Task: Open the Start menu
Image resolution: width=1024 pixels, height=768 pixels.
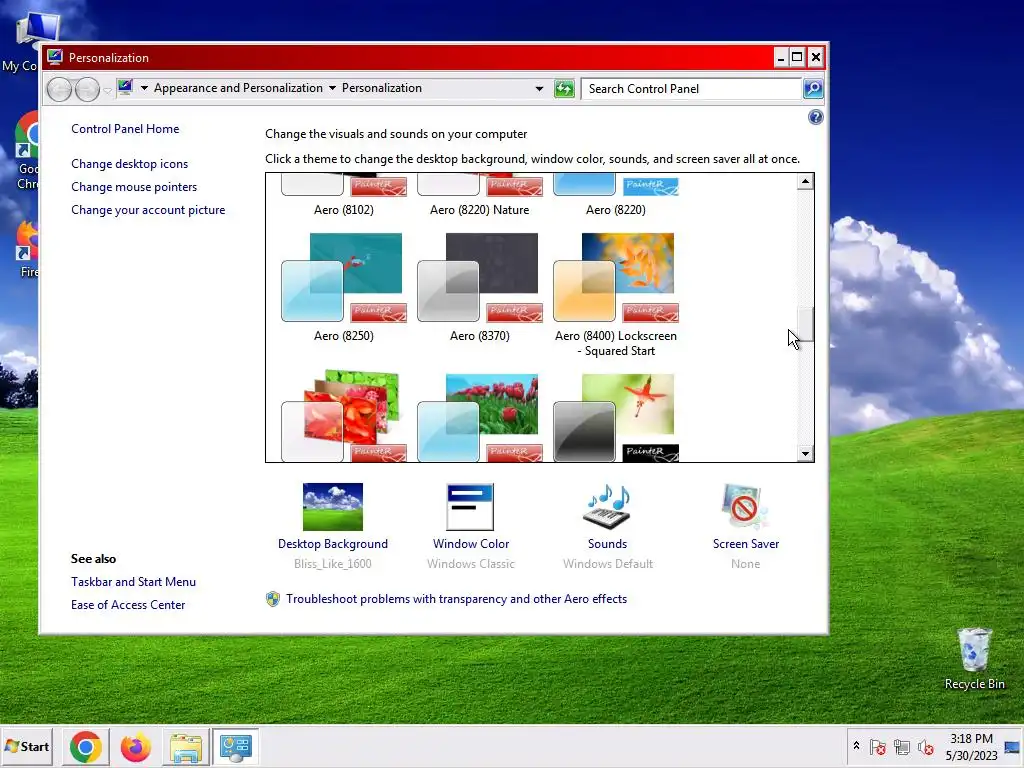Action: (x=28, y=746)
